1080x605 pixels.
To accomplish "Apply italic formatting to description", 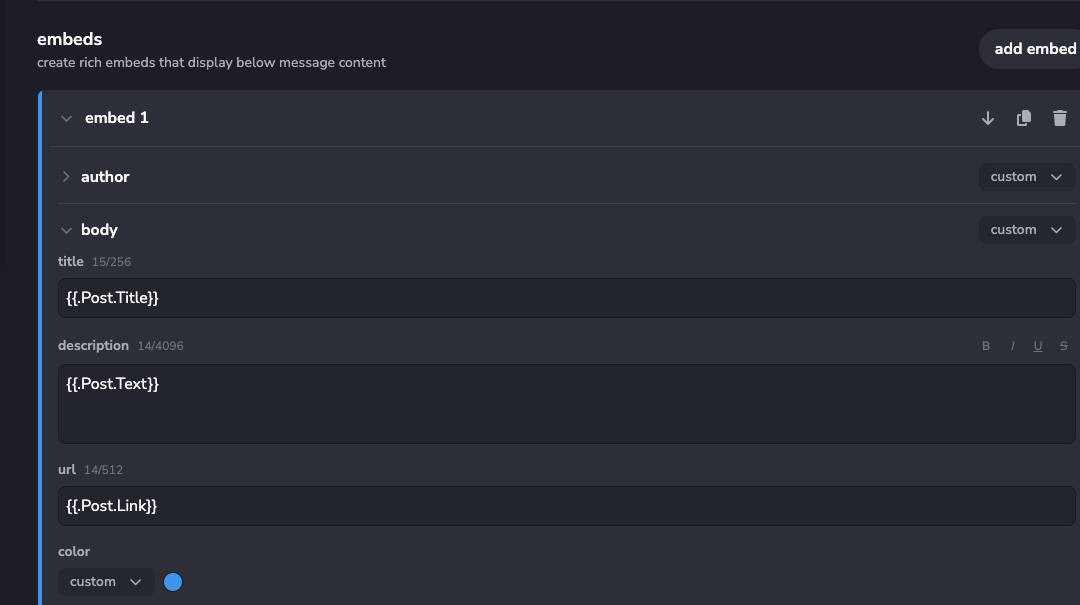I will pos(1012,346).
